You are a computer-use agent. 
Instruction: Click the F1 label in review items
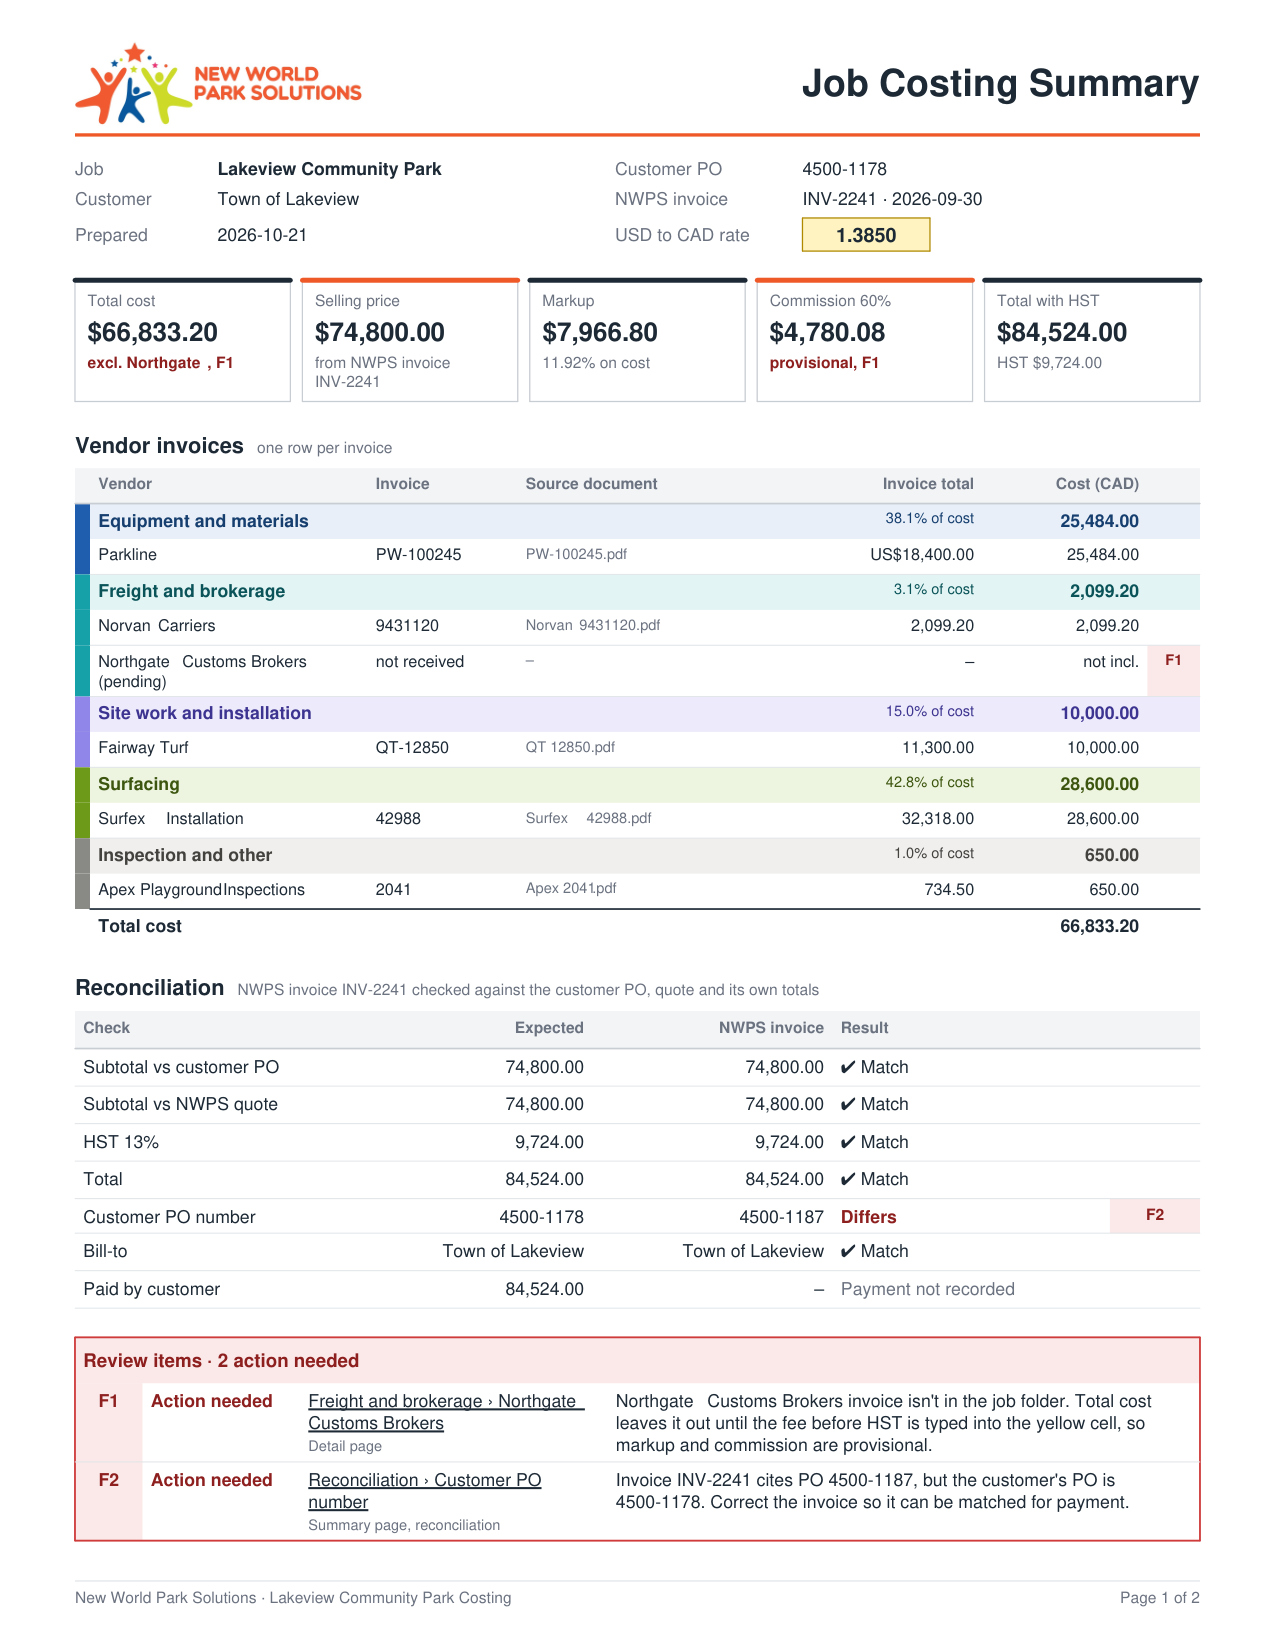109,1401
